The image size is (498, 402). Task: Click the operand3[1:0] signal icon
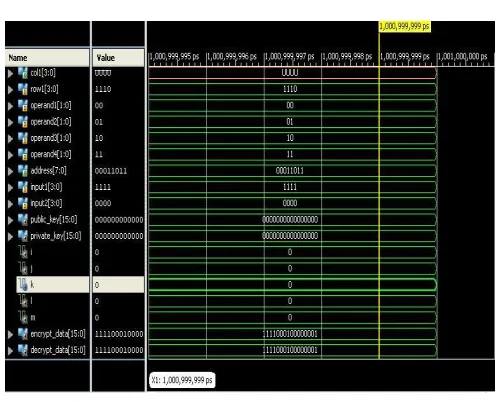point(23,138)
